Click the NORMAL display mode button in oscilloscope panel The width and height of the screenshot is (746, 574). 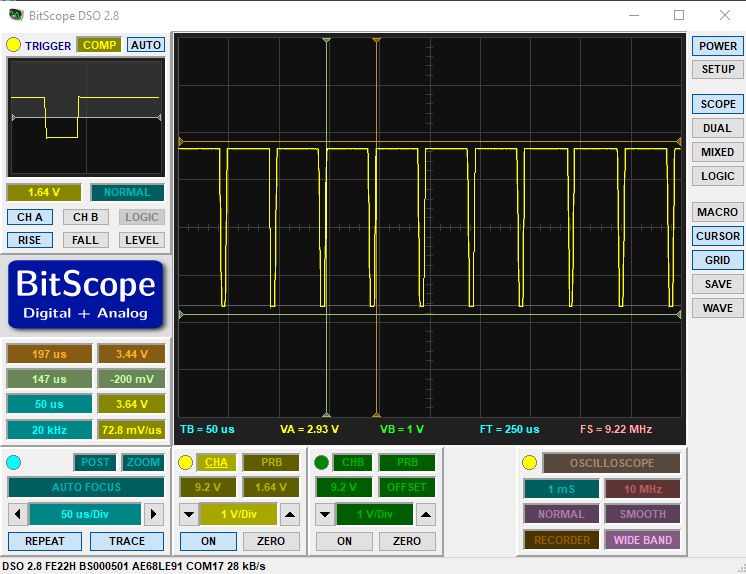pos(561,514)
